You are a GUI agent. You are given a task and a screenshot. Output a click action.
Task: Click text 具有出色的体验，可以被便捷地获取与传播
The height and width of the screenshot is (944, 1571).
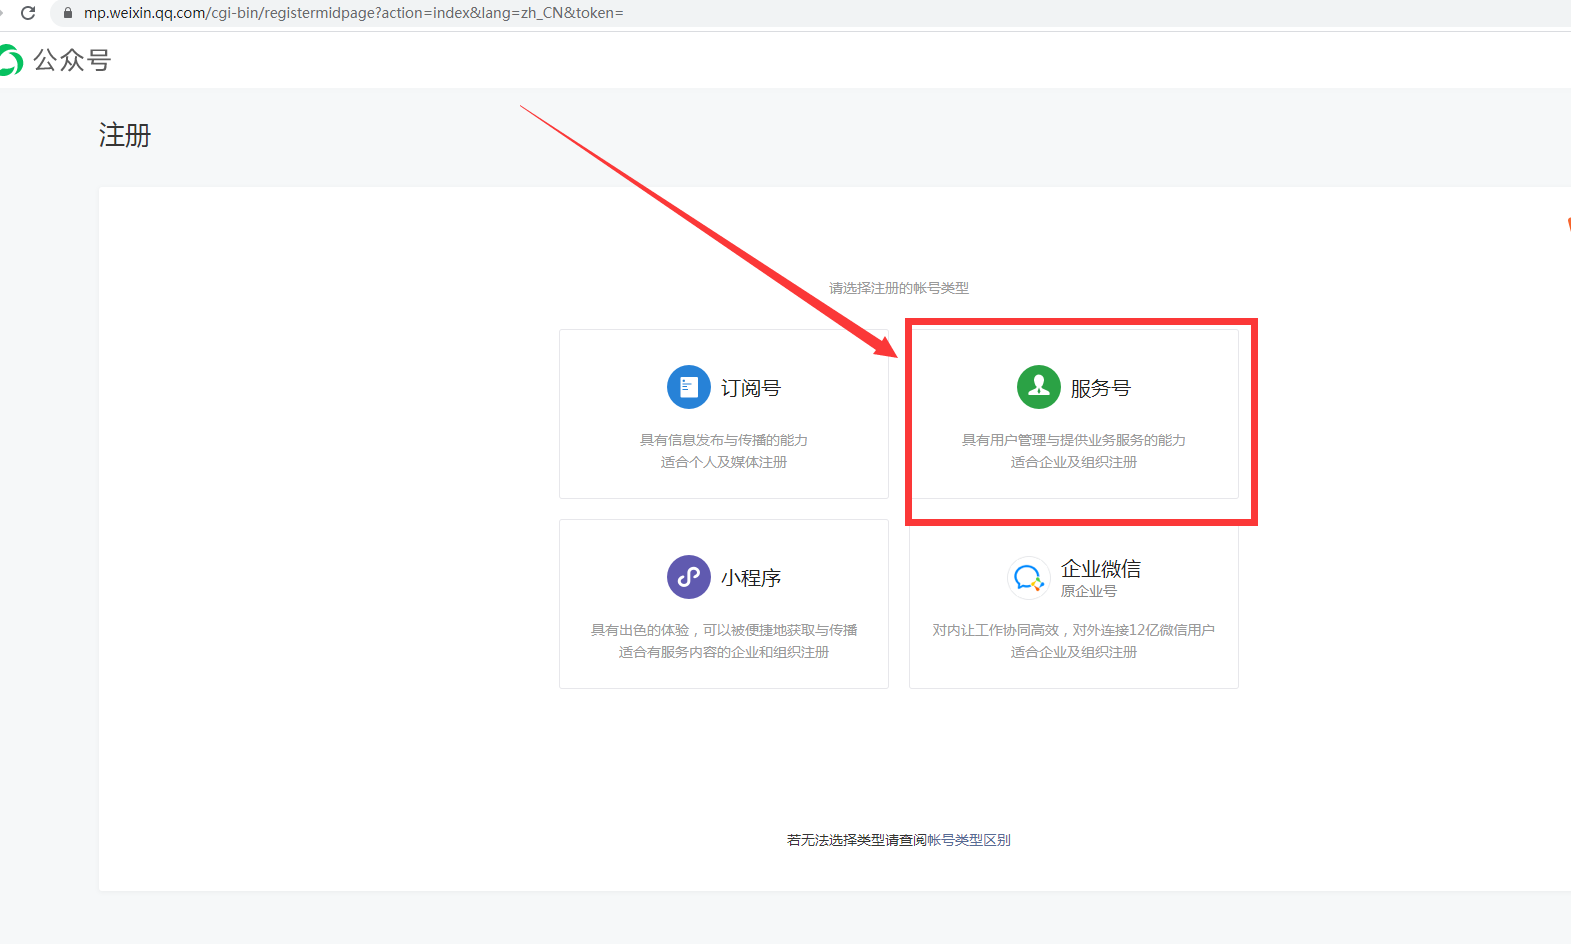(x=724, y=630)
